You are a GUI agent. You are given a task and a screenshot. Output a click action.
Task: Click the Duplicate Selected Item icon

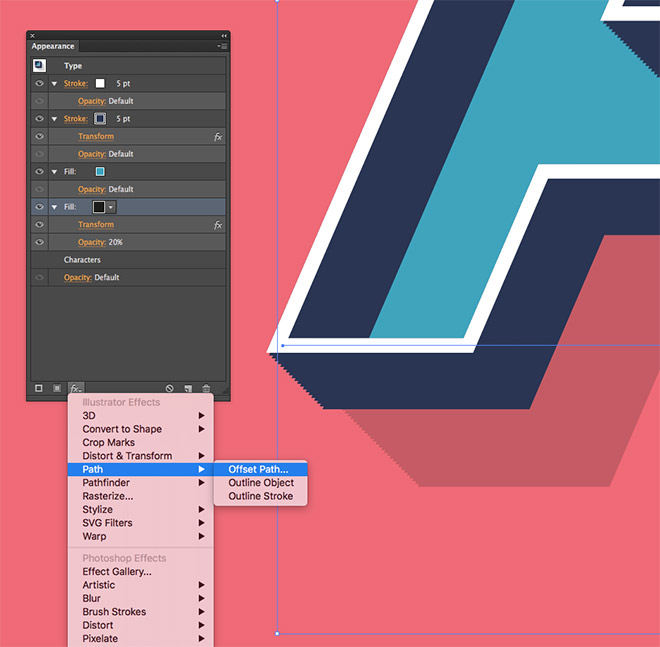point(188,388)
